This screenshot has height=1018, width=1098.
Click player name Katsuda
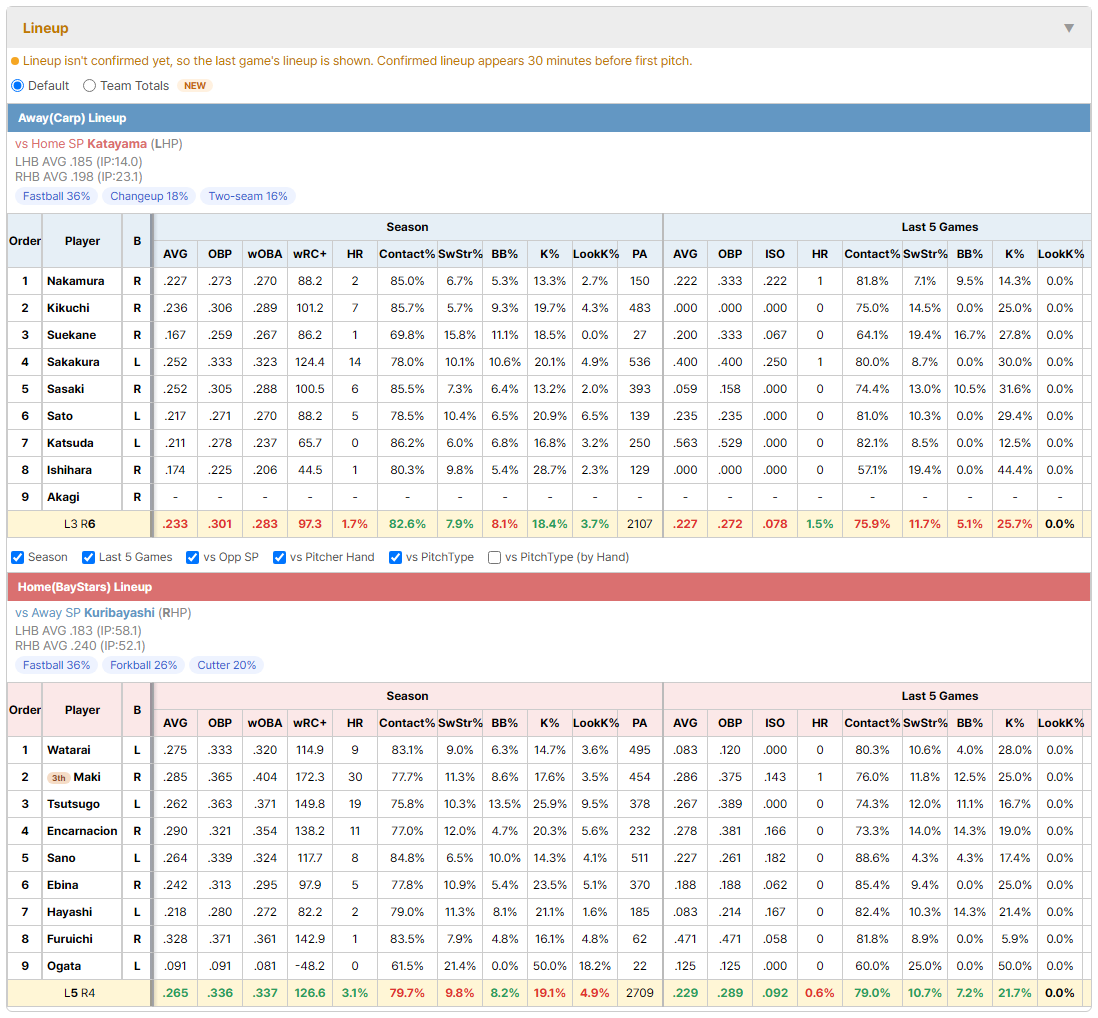70,443
